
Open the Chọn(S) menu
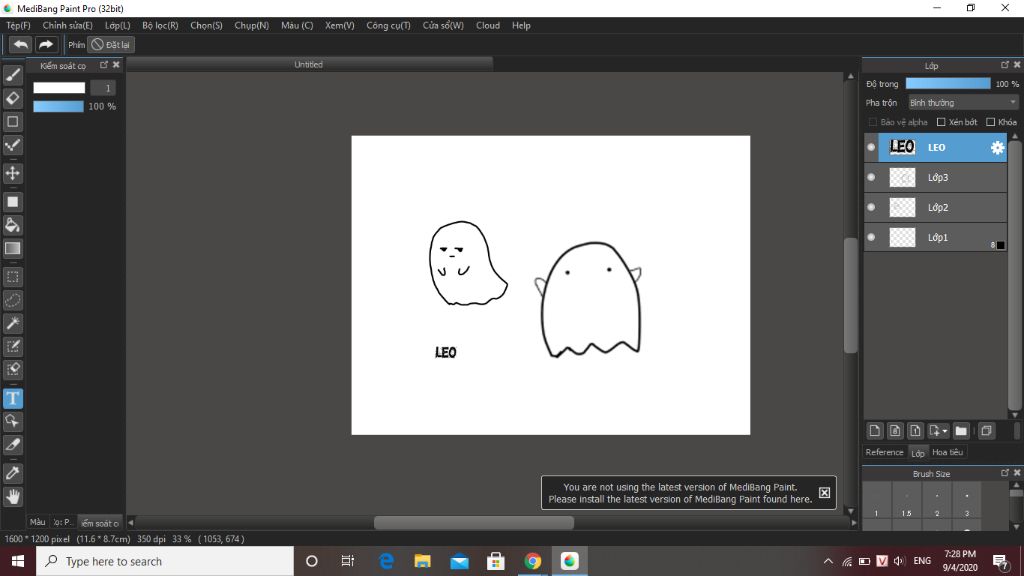[206, 25]
